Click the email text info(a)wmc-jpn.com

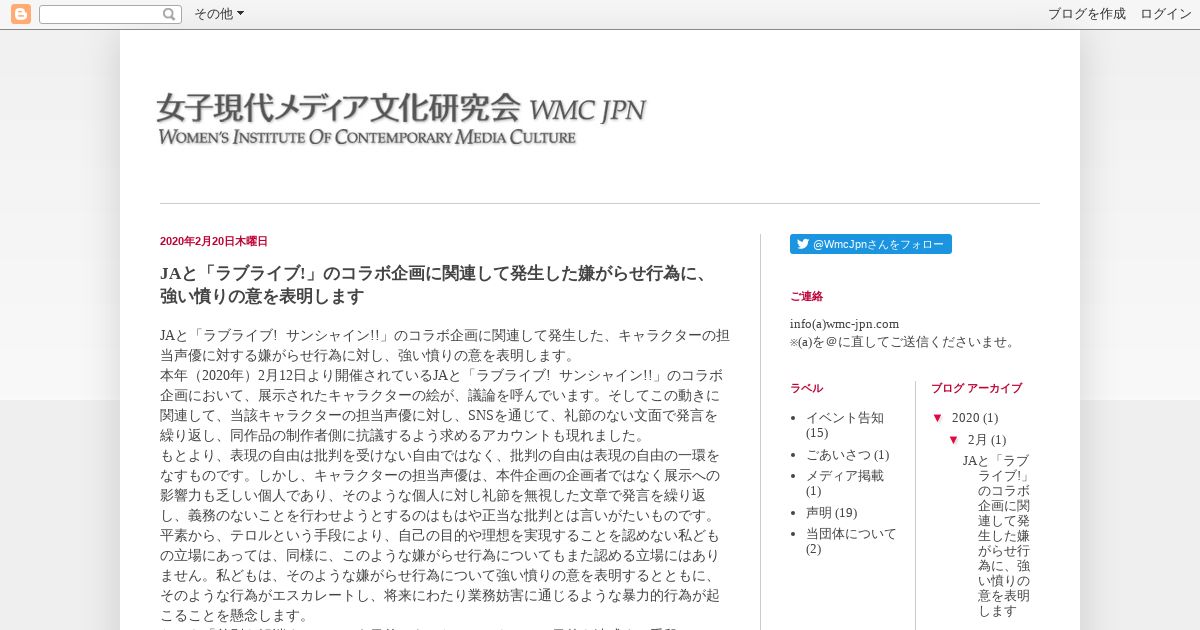click(x=844, y=323)
